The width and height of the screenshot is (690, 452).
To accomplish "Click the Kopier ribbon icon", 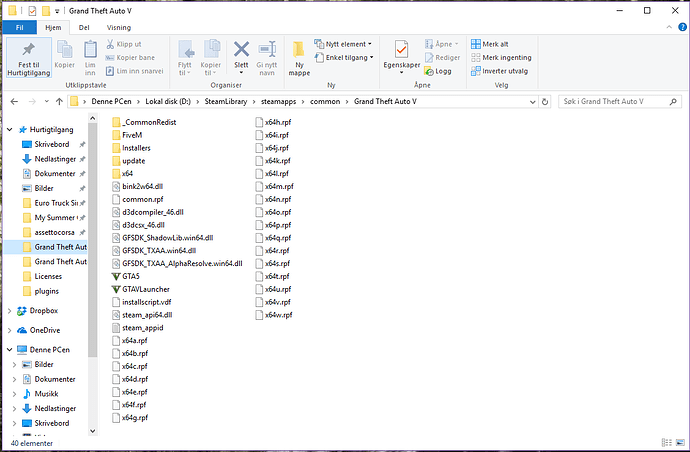I will pyautogui.click(x=65, y=54).
